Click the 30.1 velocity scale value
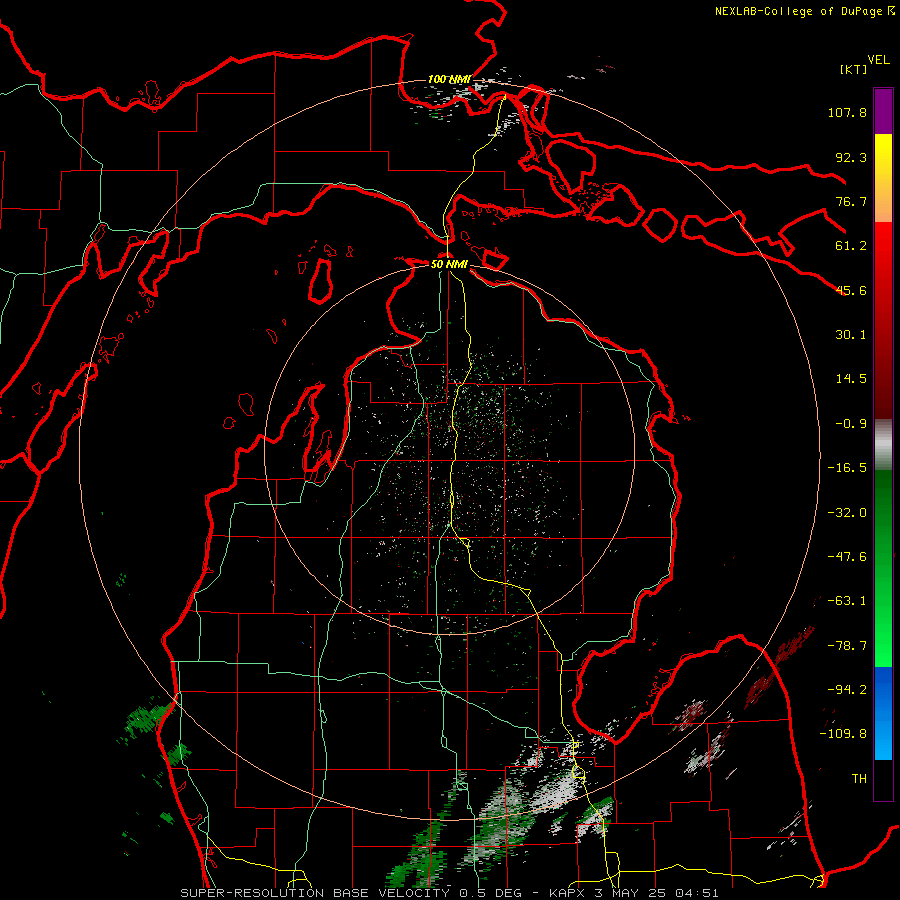900x900 pixels. tap(851, 335)
